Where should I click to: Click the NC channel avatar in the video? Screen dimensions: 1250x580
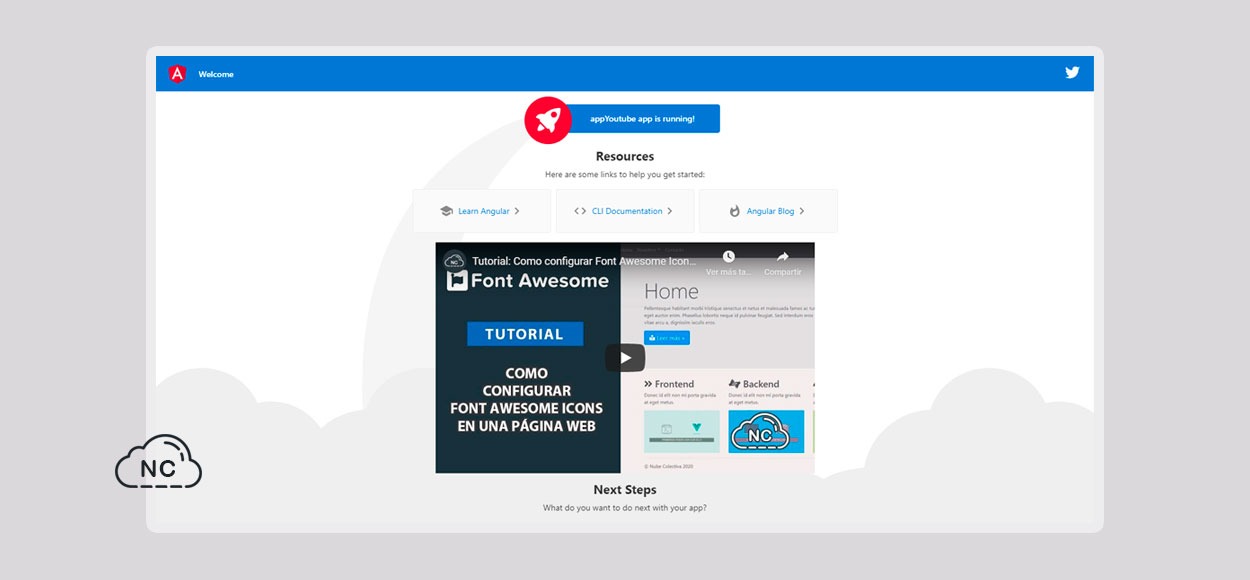(x=455, y=261)
